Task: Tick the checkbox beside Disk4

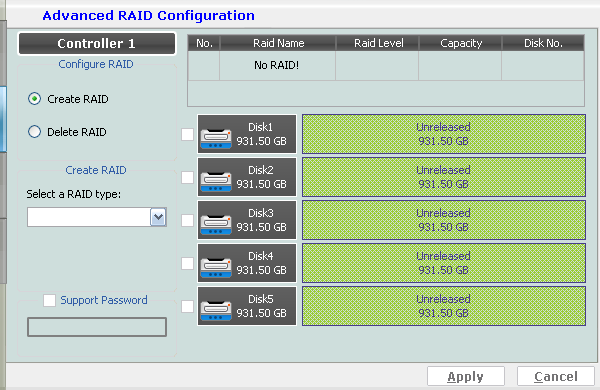Action: pos(188,263)
